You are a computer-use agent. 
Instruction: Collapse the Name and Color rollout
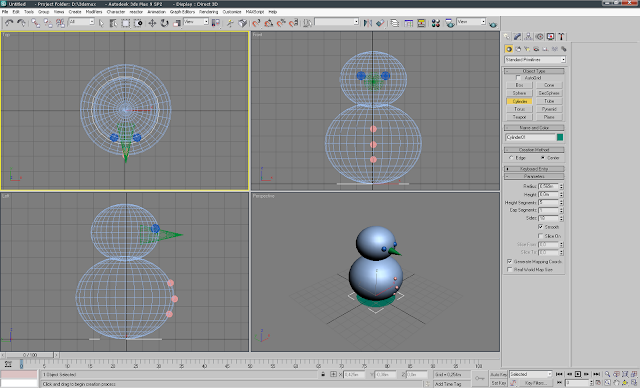[534, 128]
